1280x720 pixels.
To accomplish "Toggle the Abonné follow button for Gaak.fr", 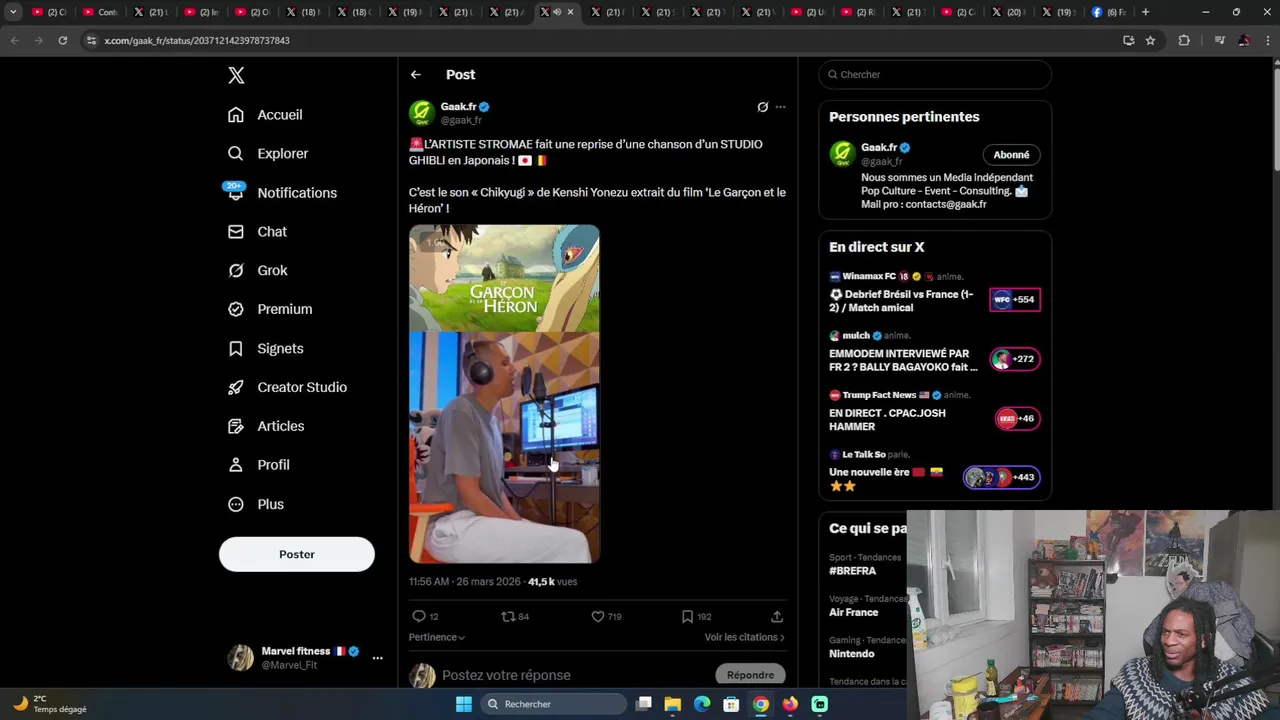I will (1011, 155).
